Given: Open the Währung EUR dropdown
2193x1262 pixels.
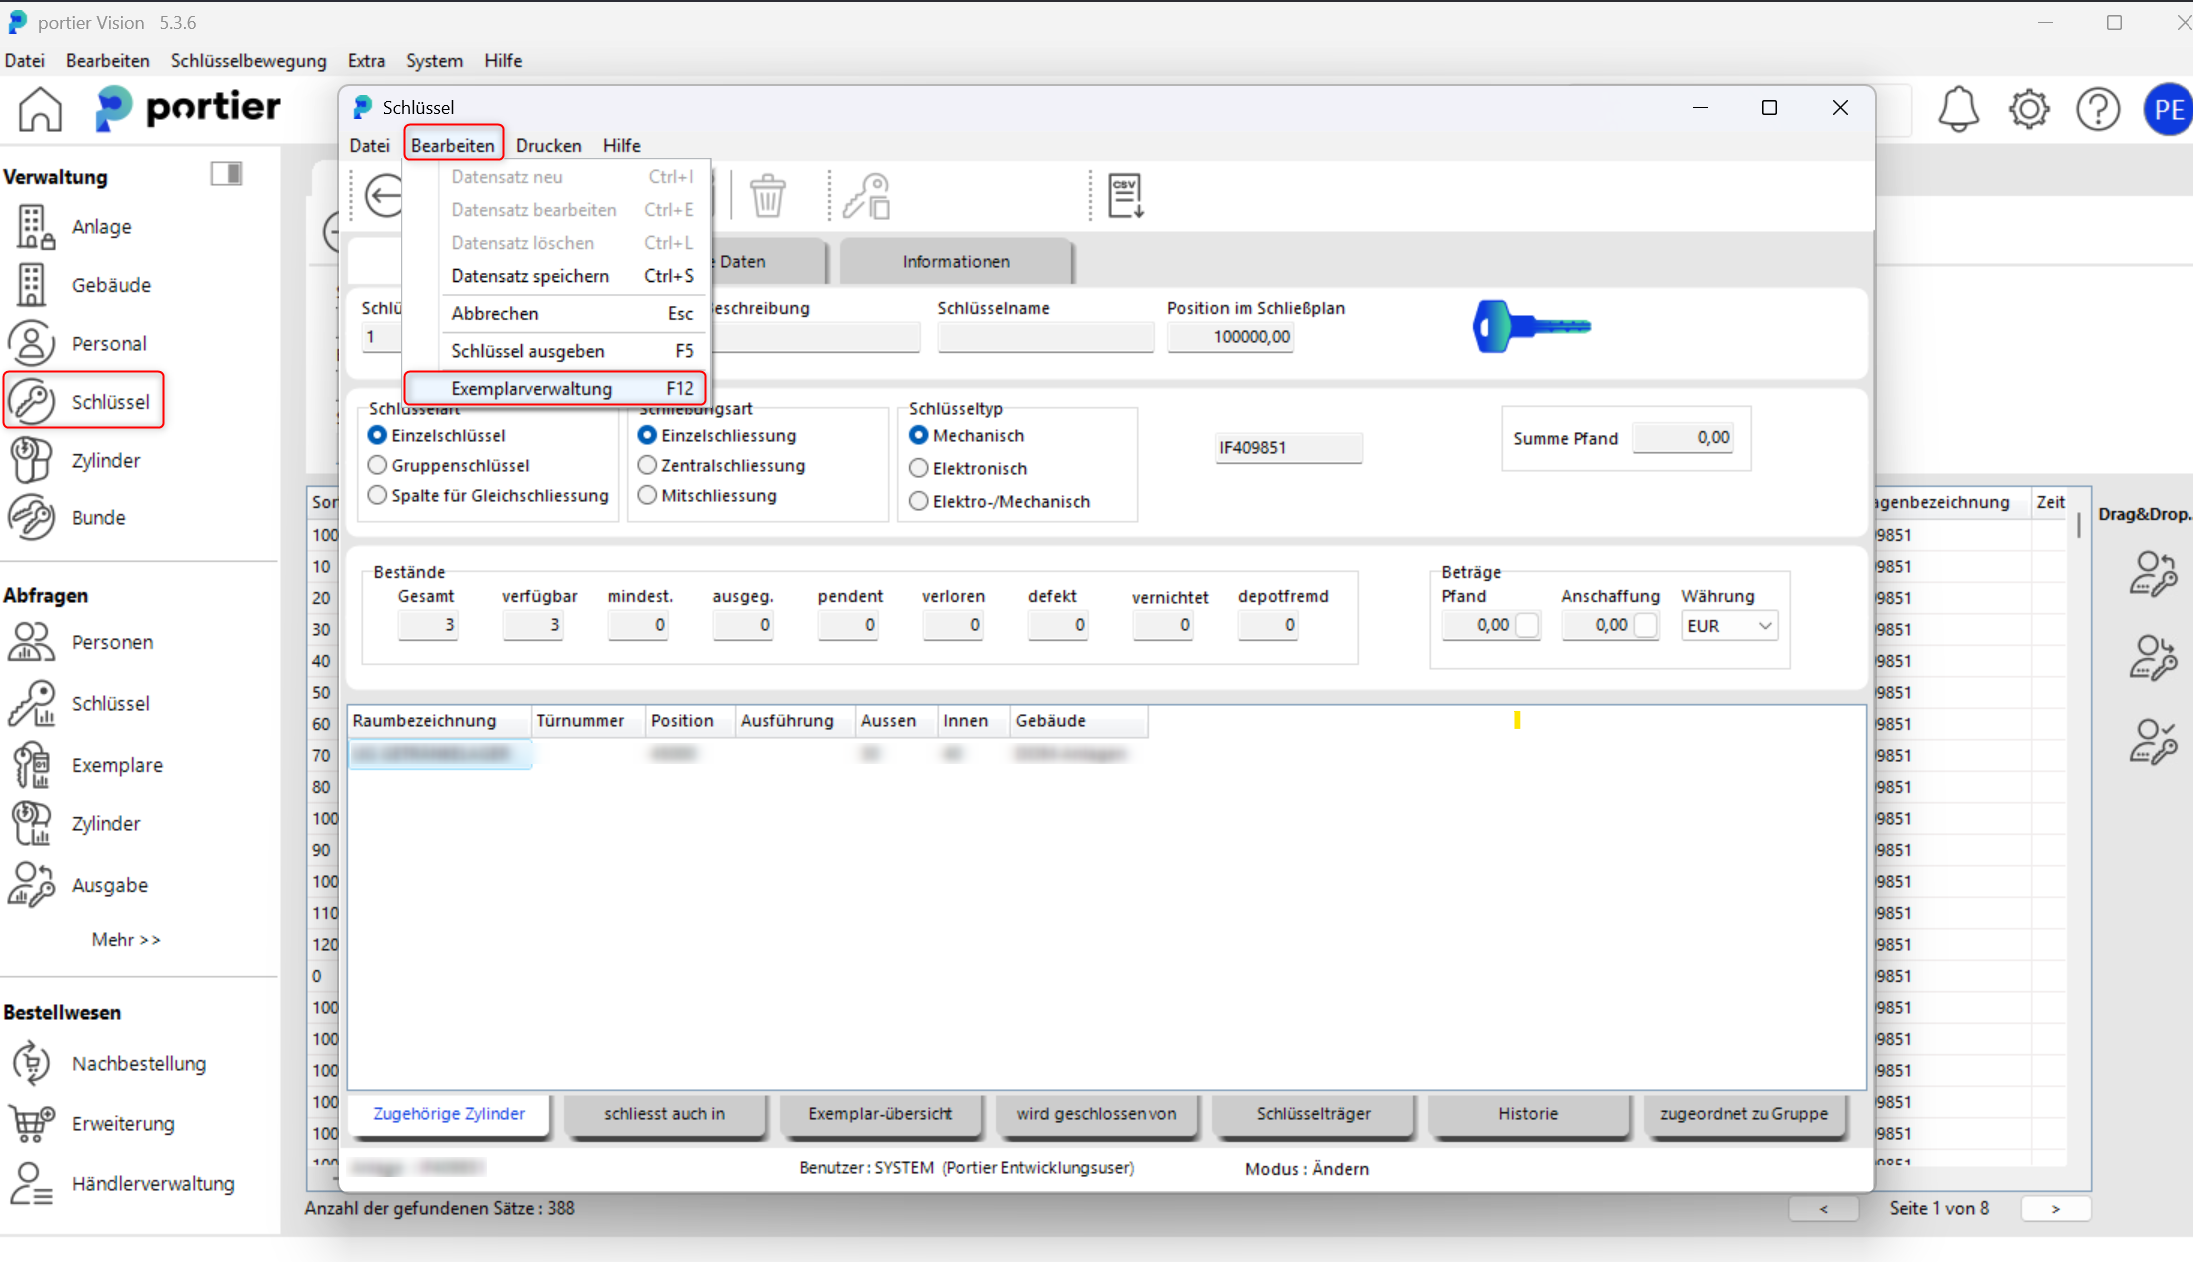Looking at the screenshot, I should point(1729,625).
